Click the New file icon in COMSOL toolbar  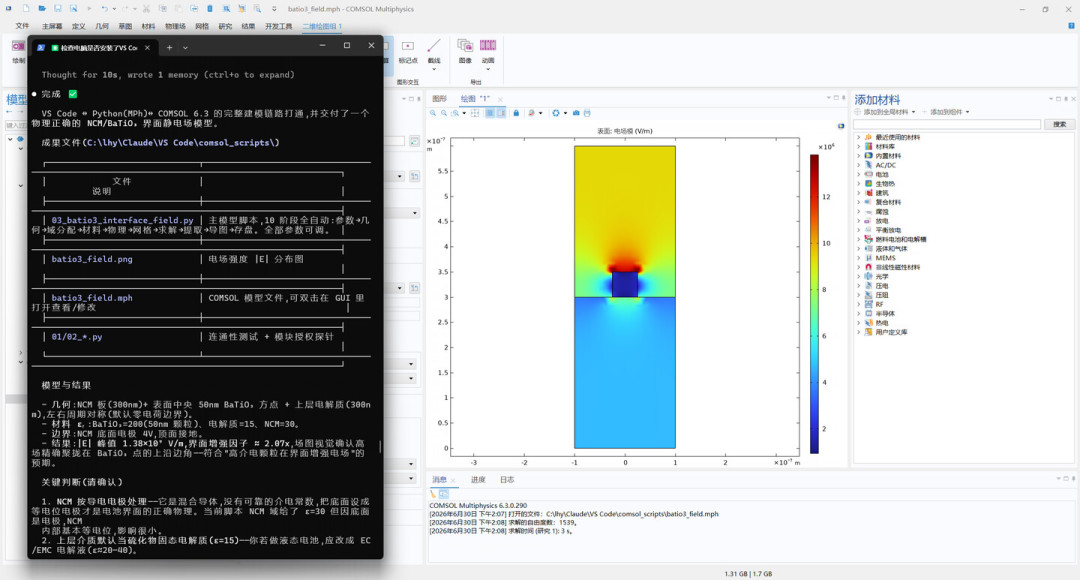click(26, 8)
